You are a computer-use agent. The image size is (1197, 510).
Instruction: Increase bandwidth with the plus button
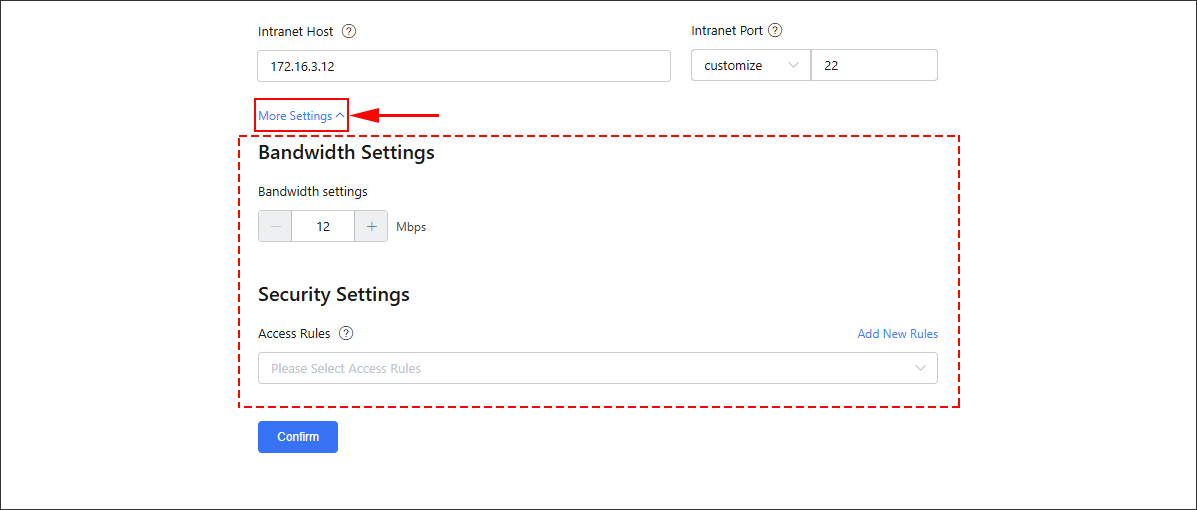coord(371,227)
